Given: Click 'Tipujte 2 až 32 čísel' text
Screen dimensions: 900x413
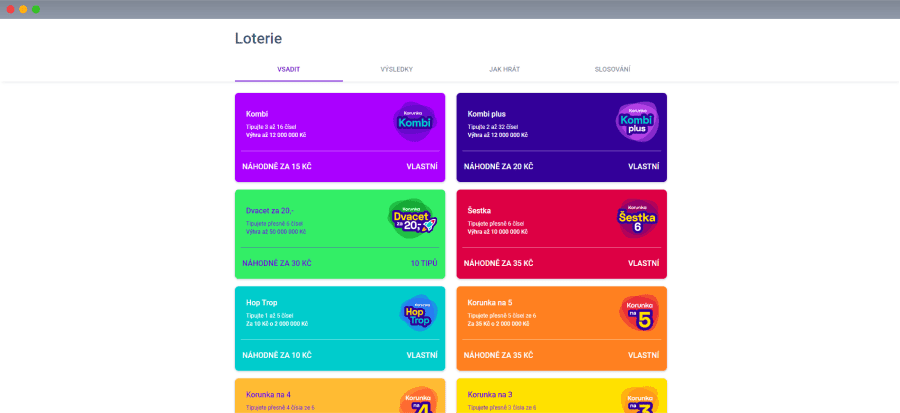Looking at the screenshot, I should click(492, 127).
